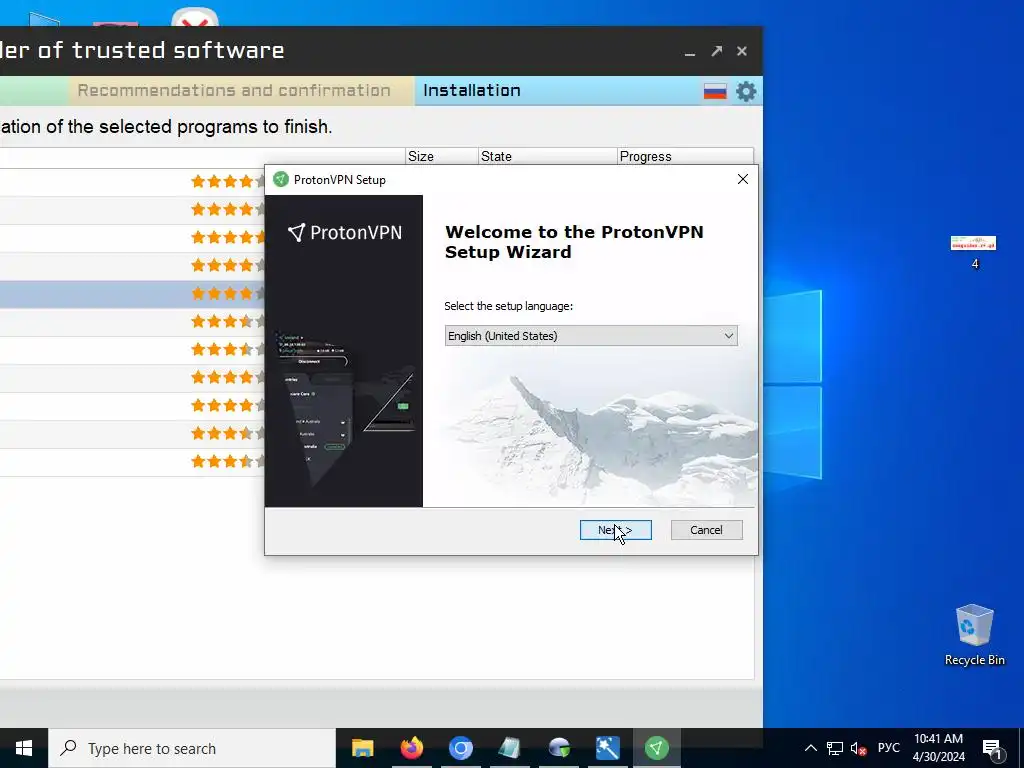
Task: Open installer settings gear icon
Action: tap(746, 91)
